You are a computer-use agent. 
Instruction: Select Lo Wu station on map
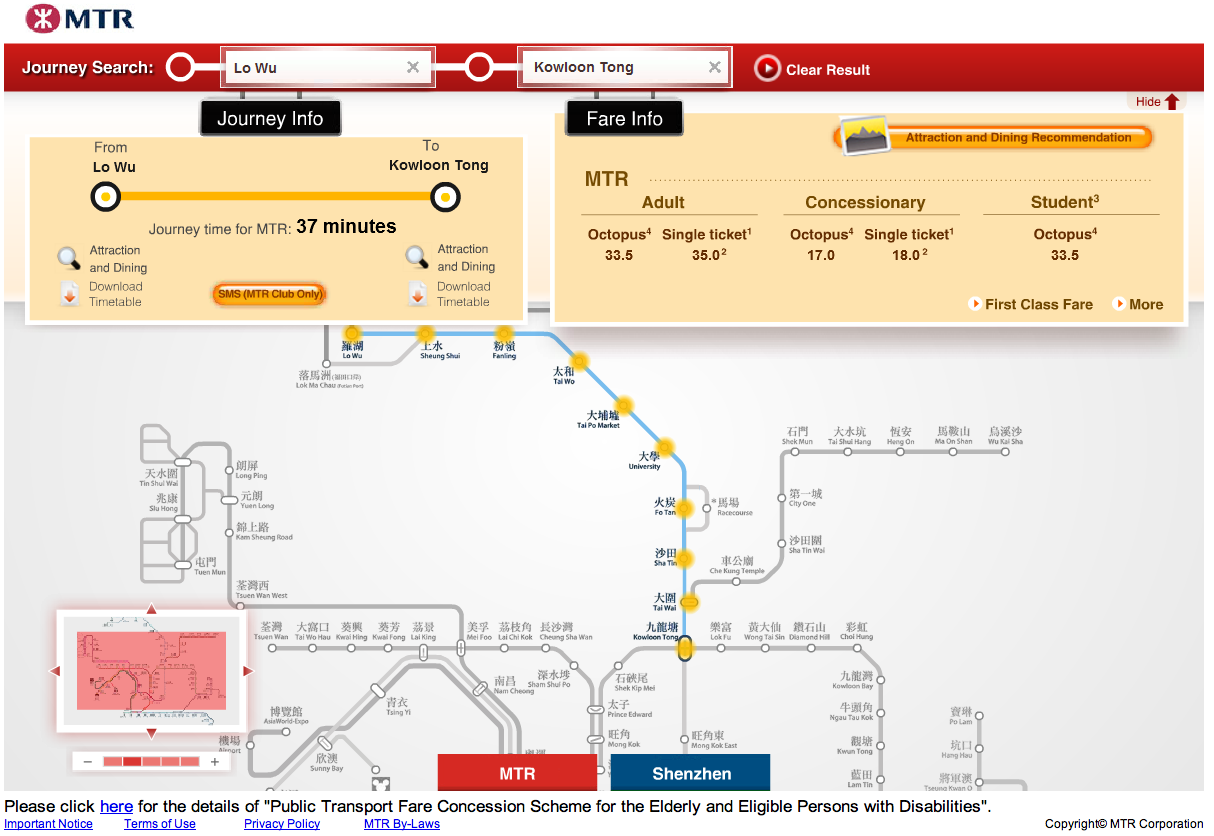352,333
